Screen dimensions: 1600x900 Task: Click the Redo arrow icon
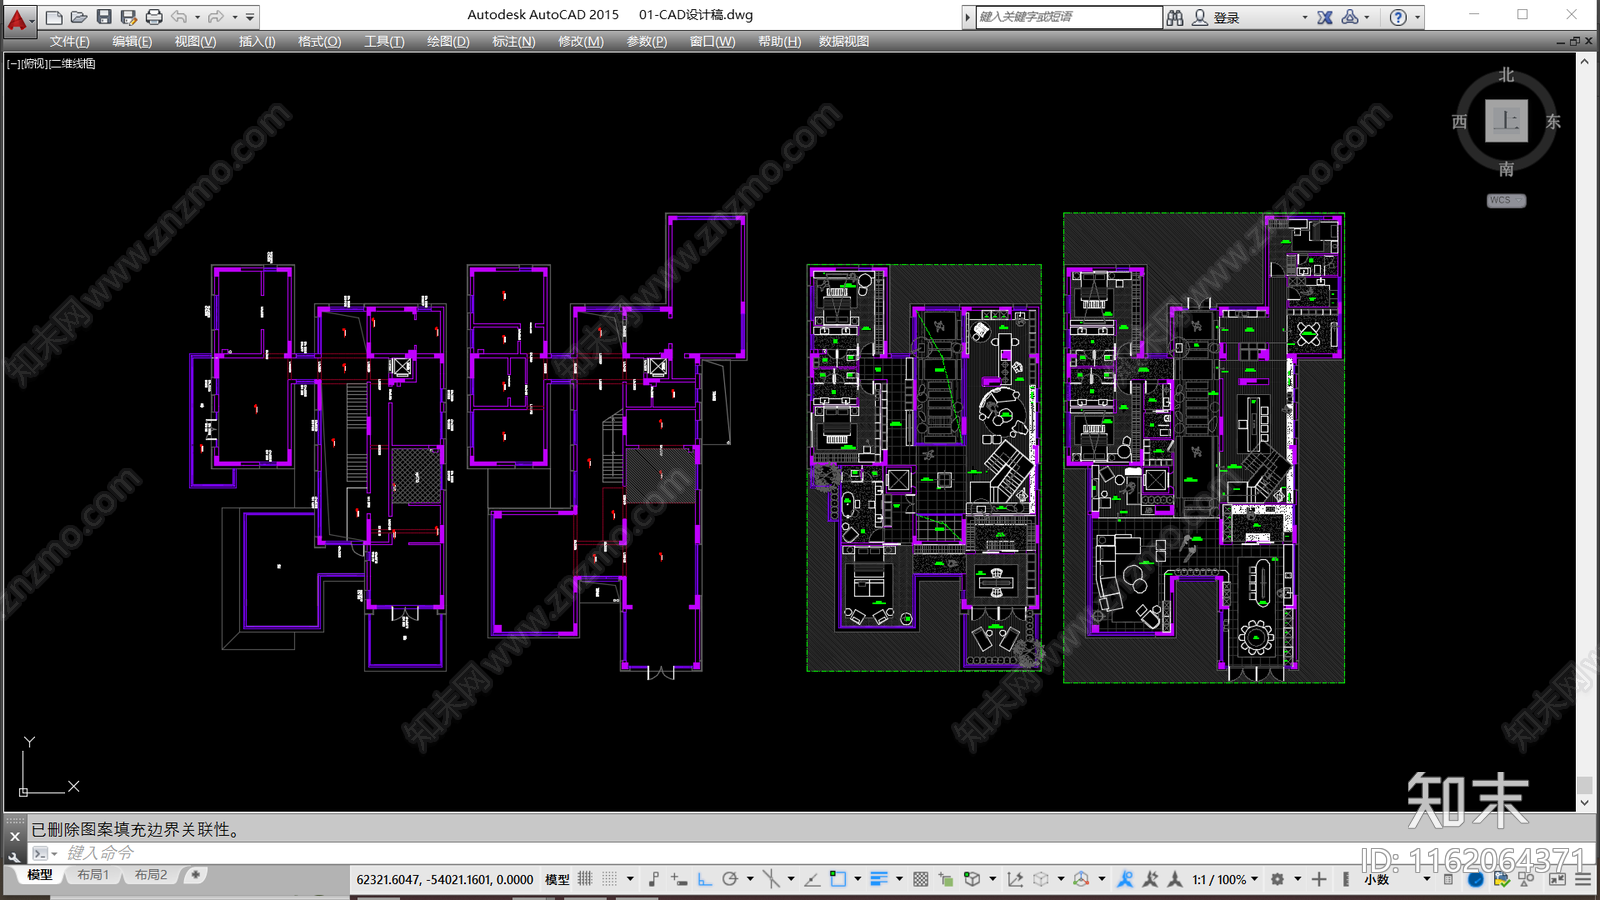(x=216, y=17)
